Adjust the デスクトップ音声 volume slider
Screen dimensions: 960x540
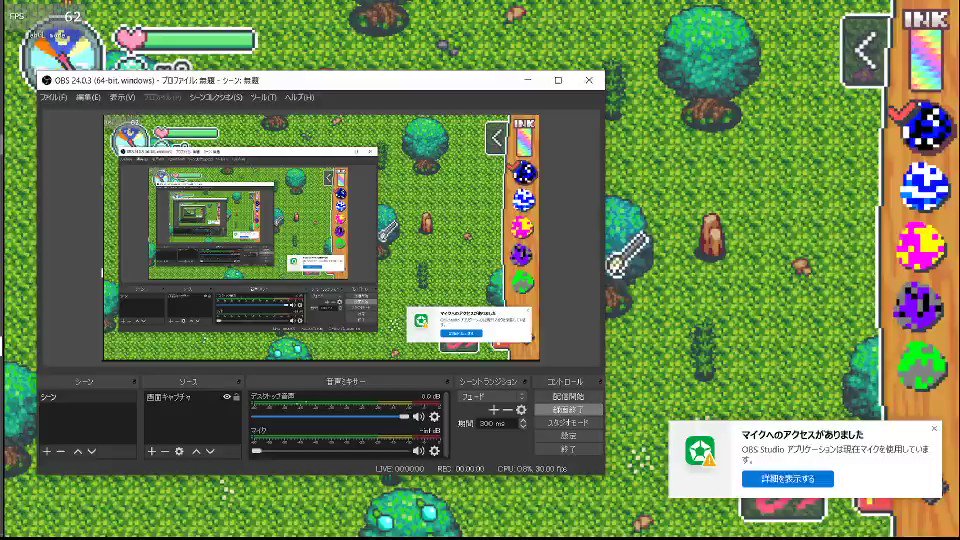(331, 416)
